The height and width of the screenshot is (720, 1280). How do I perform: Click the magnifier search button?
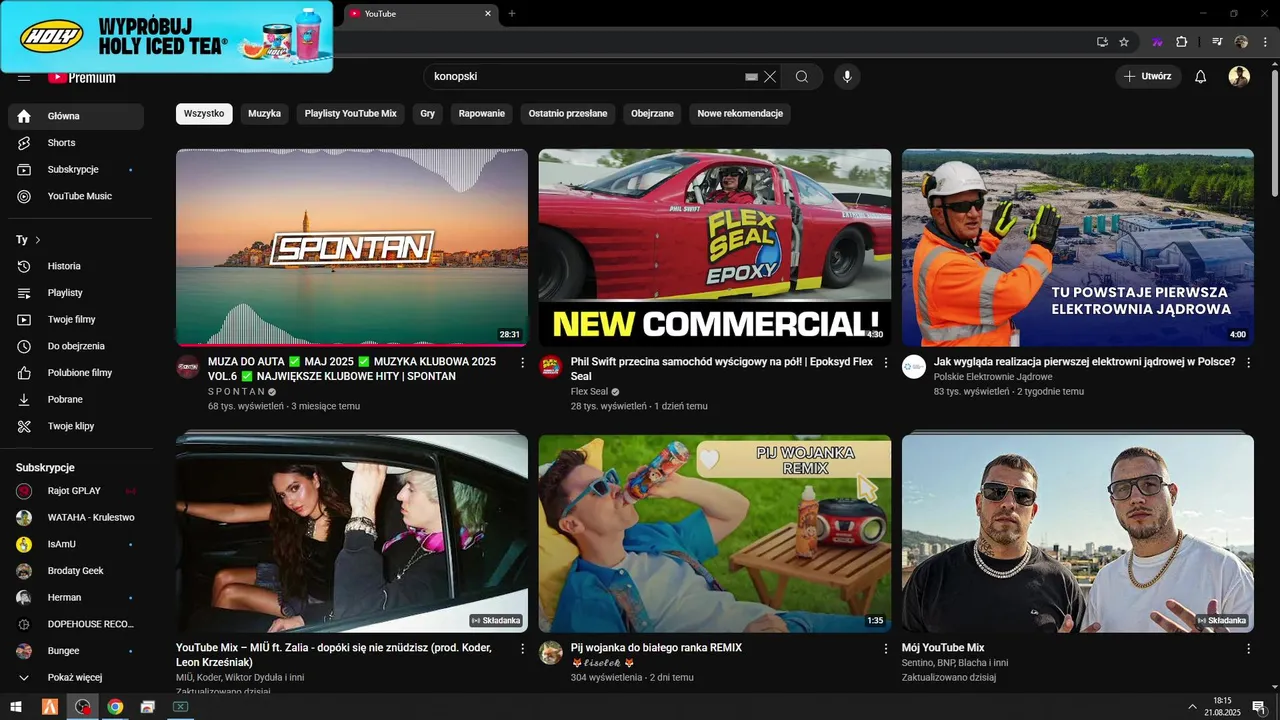802,77
